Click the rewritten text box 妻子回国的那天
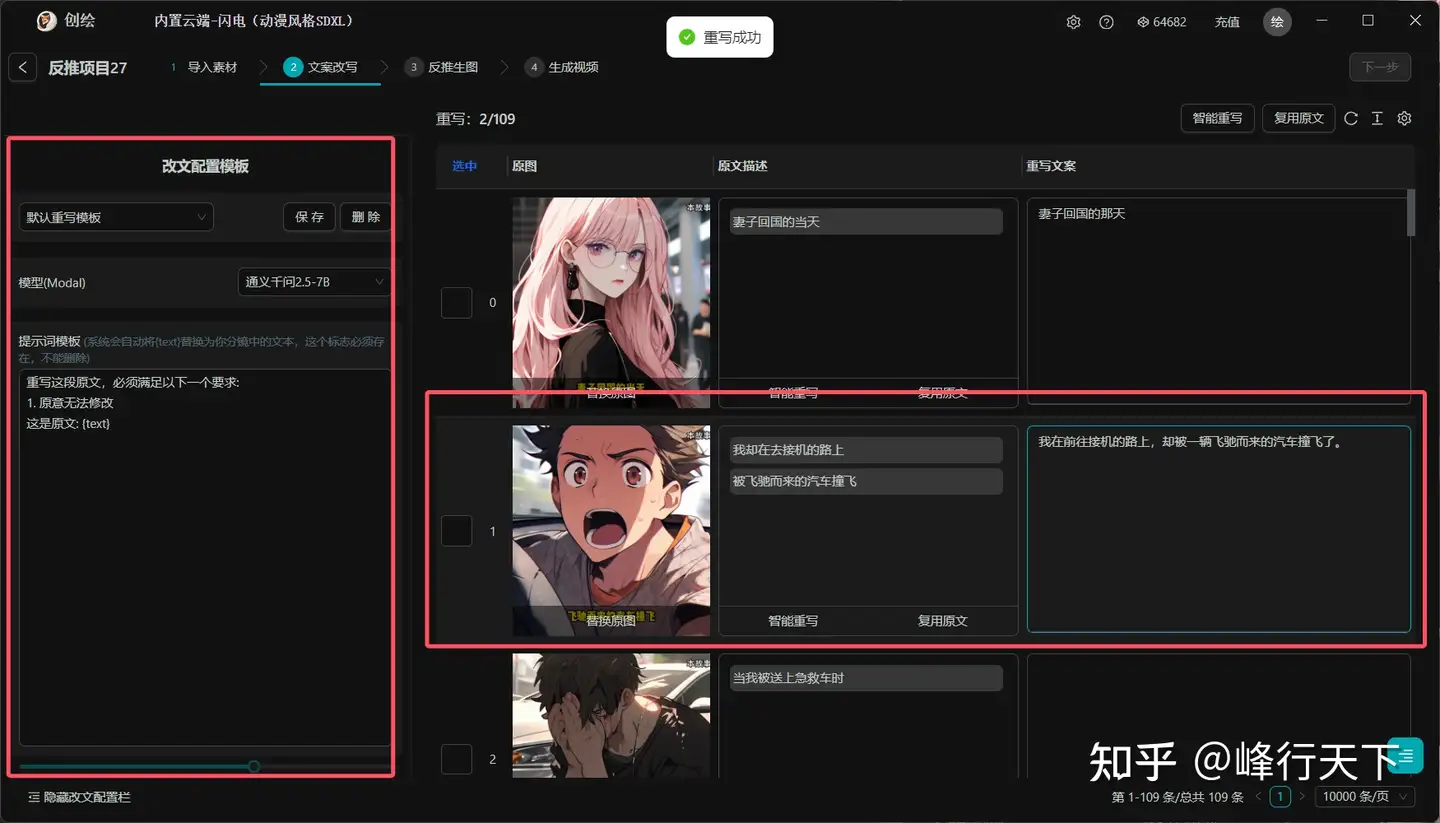The width and height of the screenshot is (1440, 823). [x=1219, y=301]
